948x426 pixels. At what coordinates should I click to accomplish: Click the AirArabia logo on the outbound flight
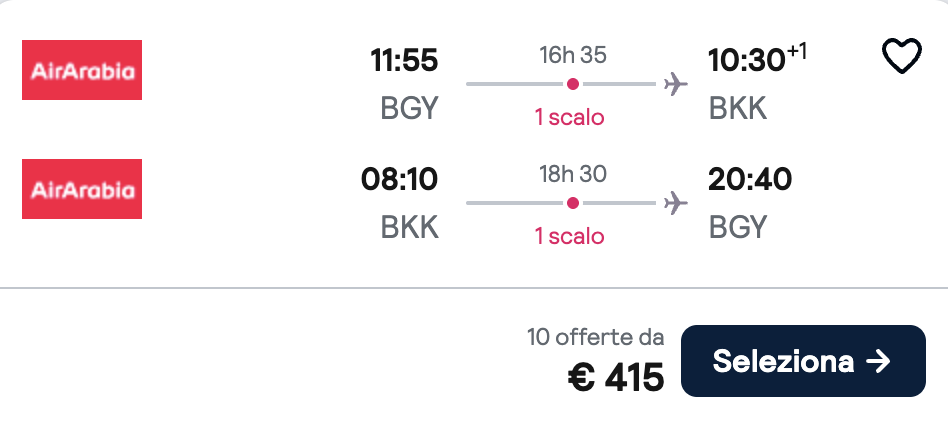(82, 70)
